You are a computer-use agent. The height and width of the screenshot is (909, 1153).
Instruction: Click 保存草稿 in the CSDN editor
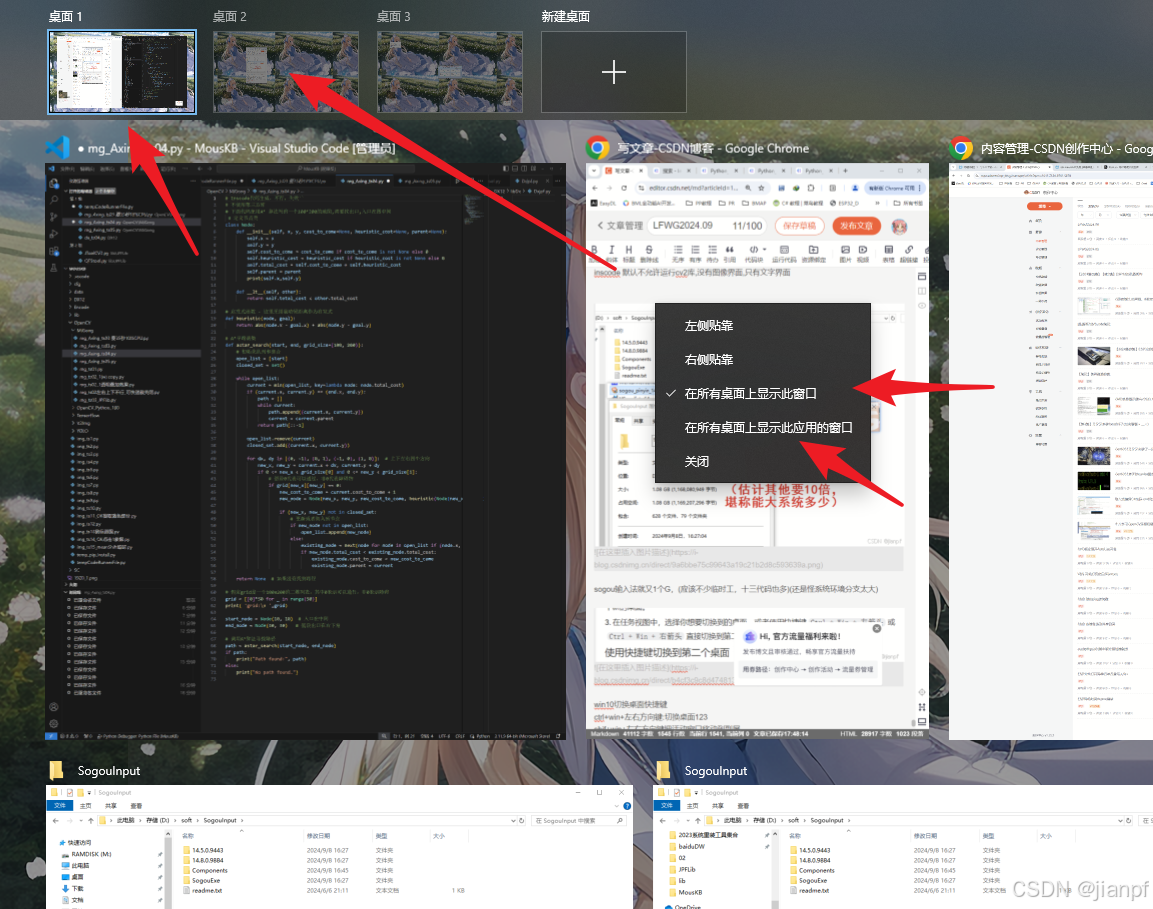coord(799,226)
